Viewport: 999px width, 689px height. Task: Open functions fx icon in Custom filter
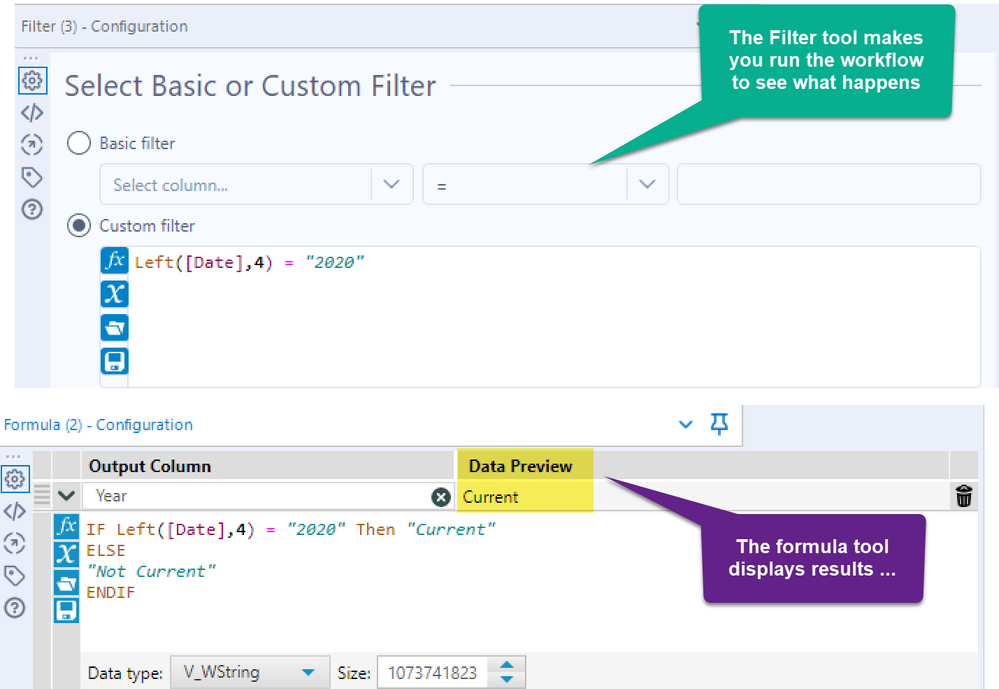pos(115,261)
